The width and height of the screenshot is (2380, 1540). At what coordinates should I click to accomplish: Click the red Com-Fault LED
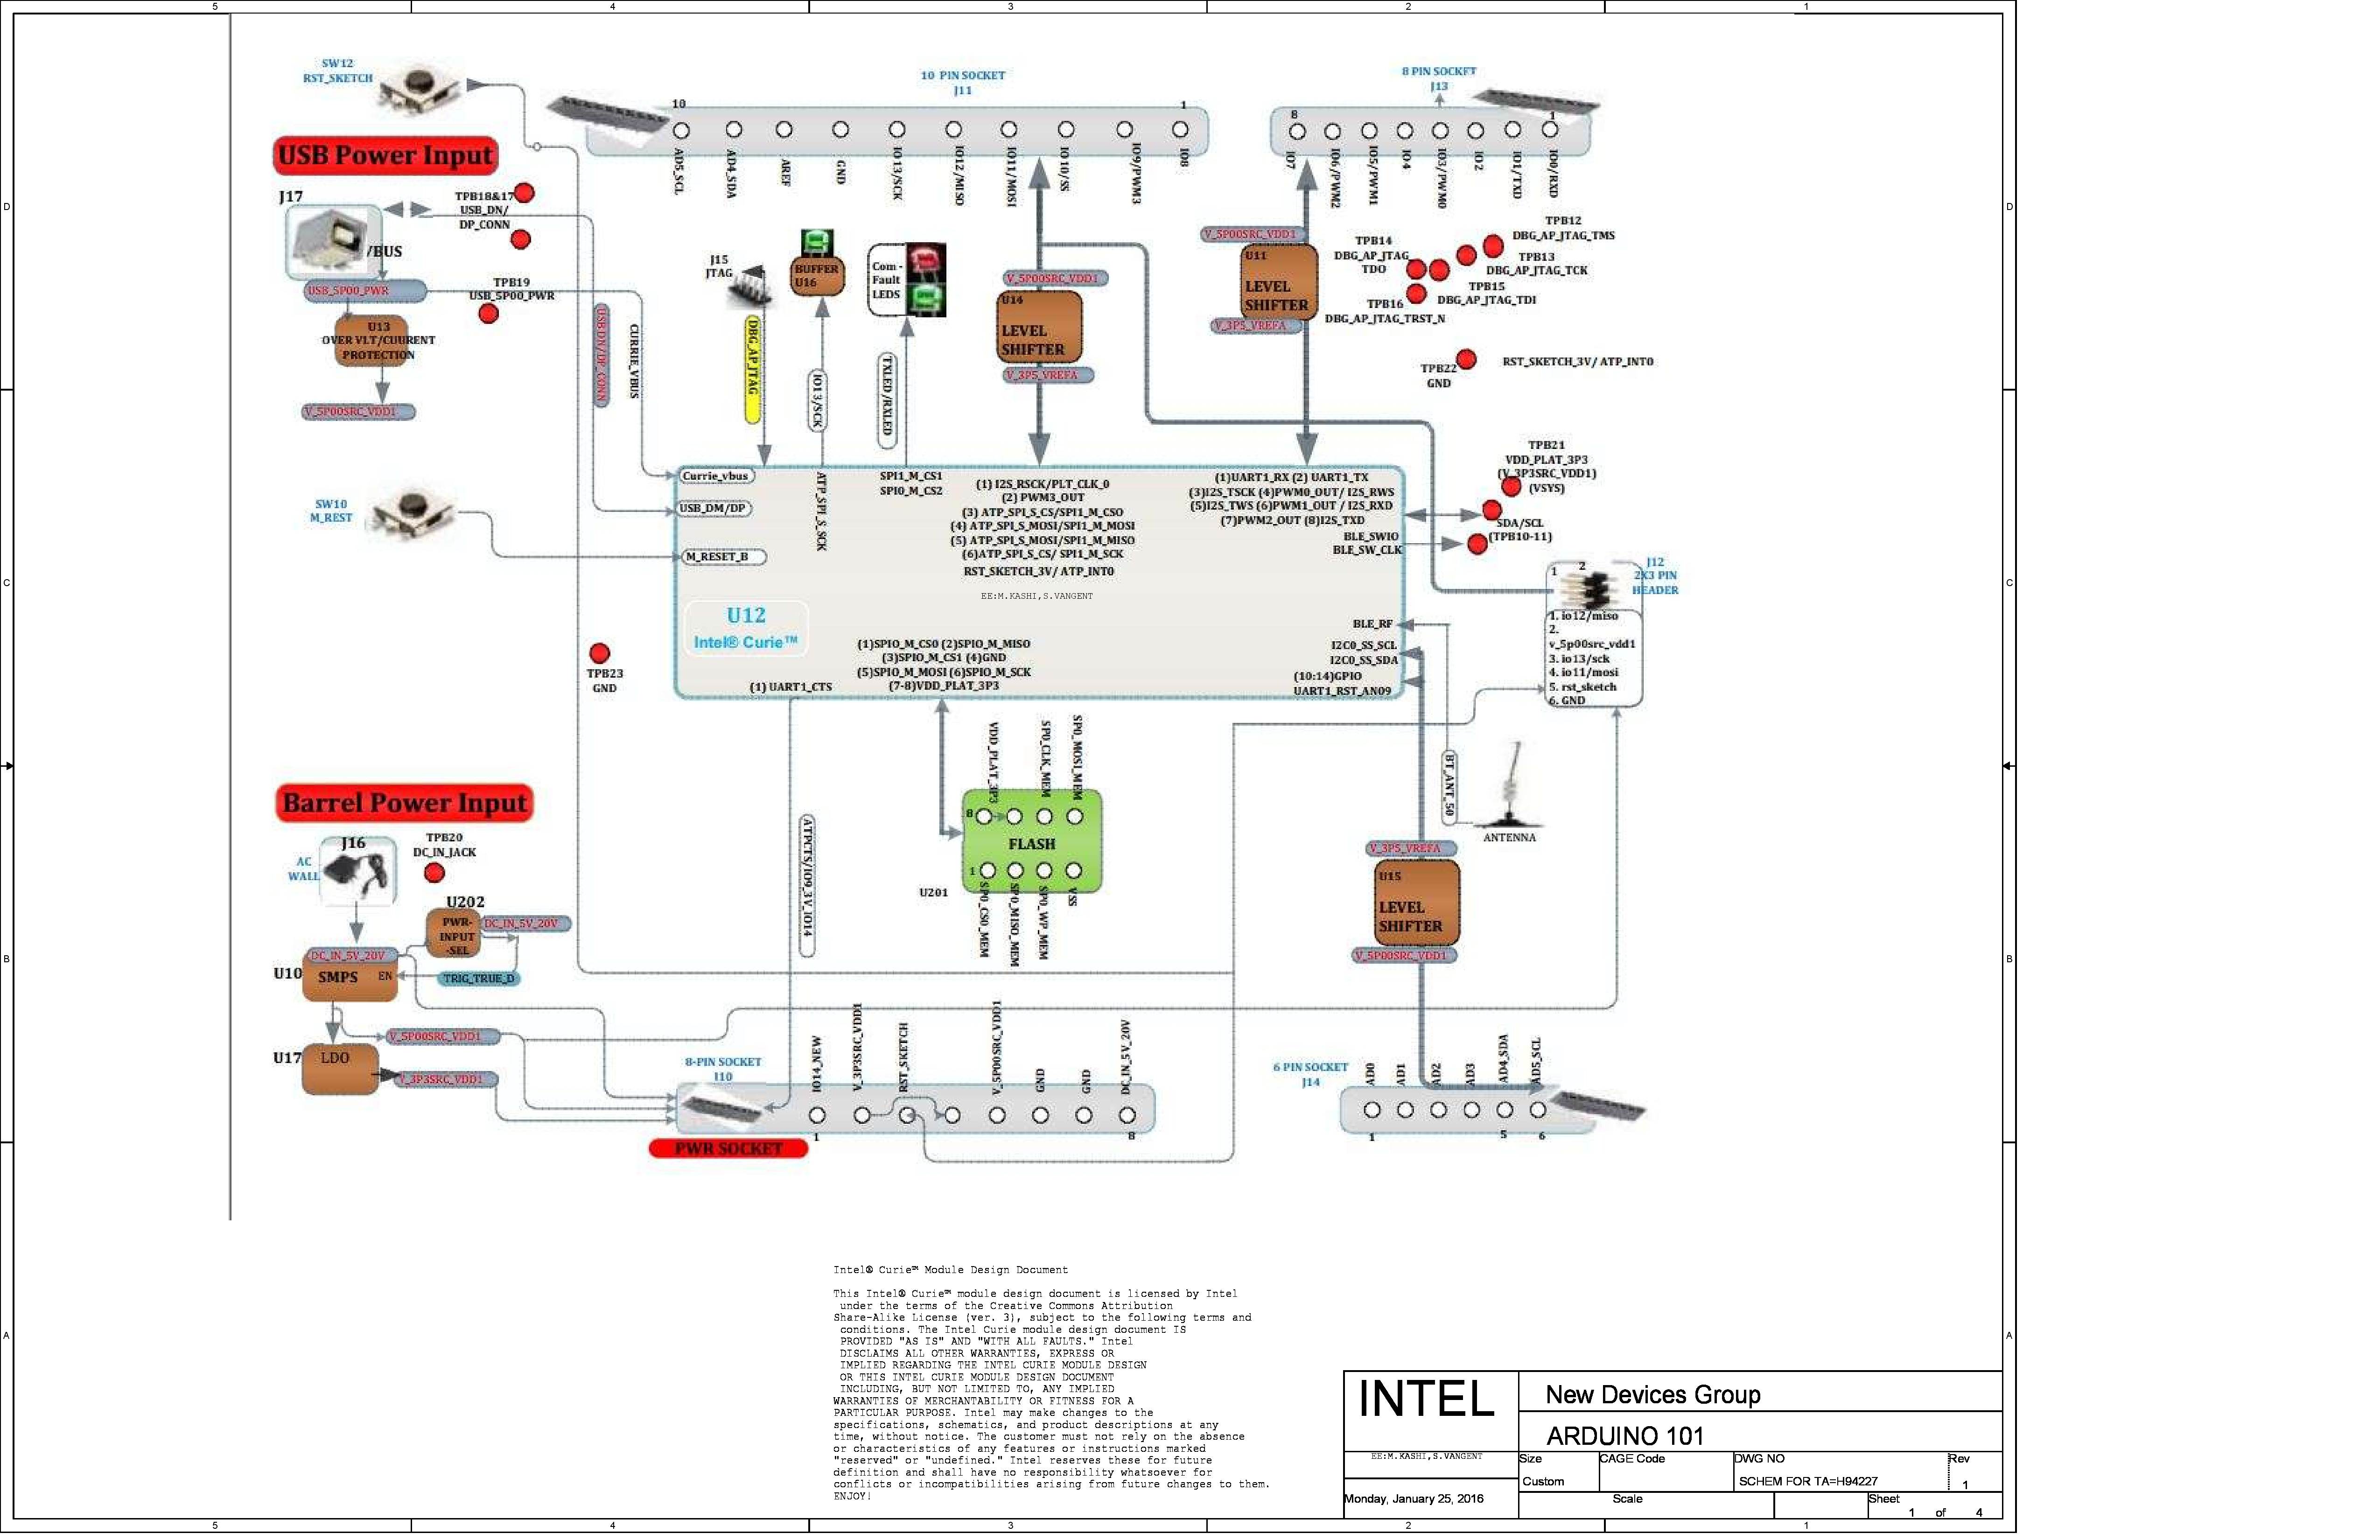pyautogui.click(x=927, y=261)
